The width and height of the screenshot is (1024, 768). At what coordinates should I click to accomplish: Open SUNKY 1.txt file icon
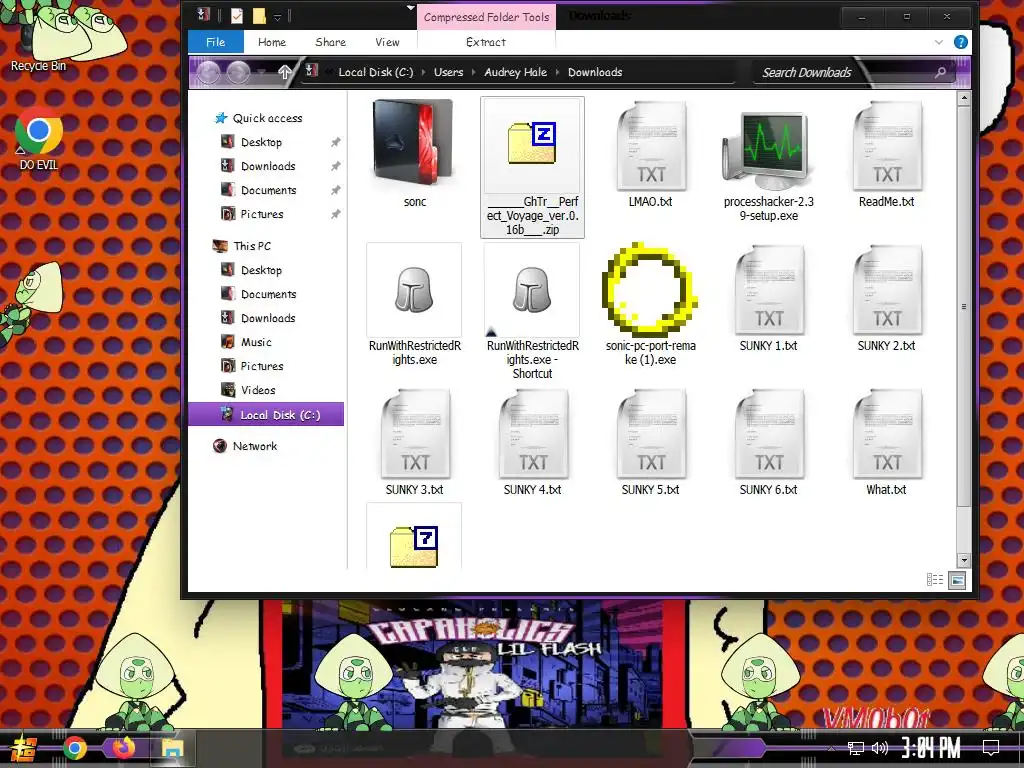pos(768,289)
